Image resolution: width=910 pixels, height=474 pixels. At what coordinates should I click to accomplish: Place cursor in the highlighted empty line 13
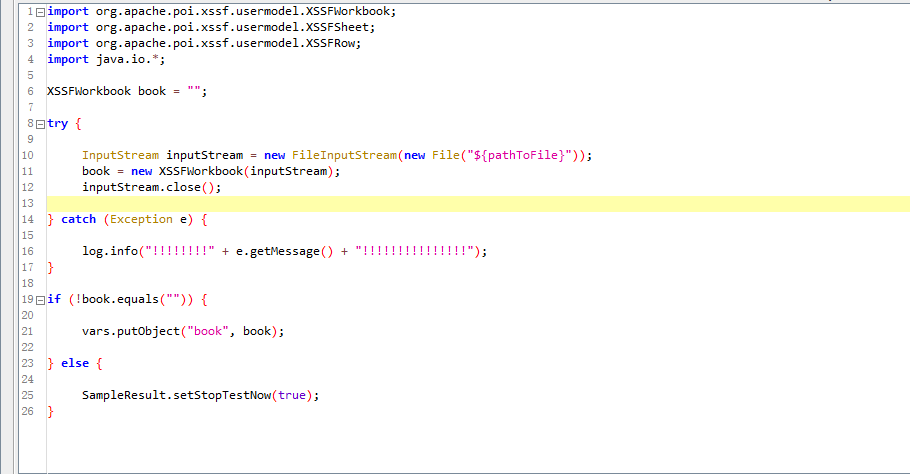(x=478, y=204)
